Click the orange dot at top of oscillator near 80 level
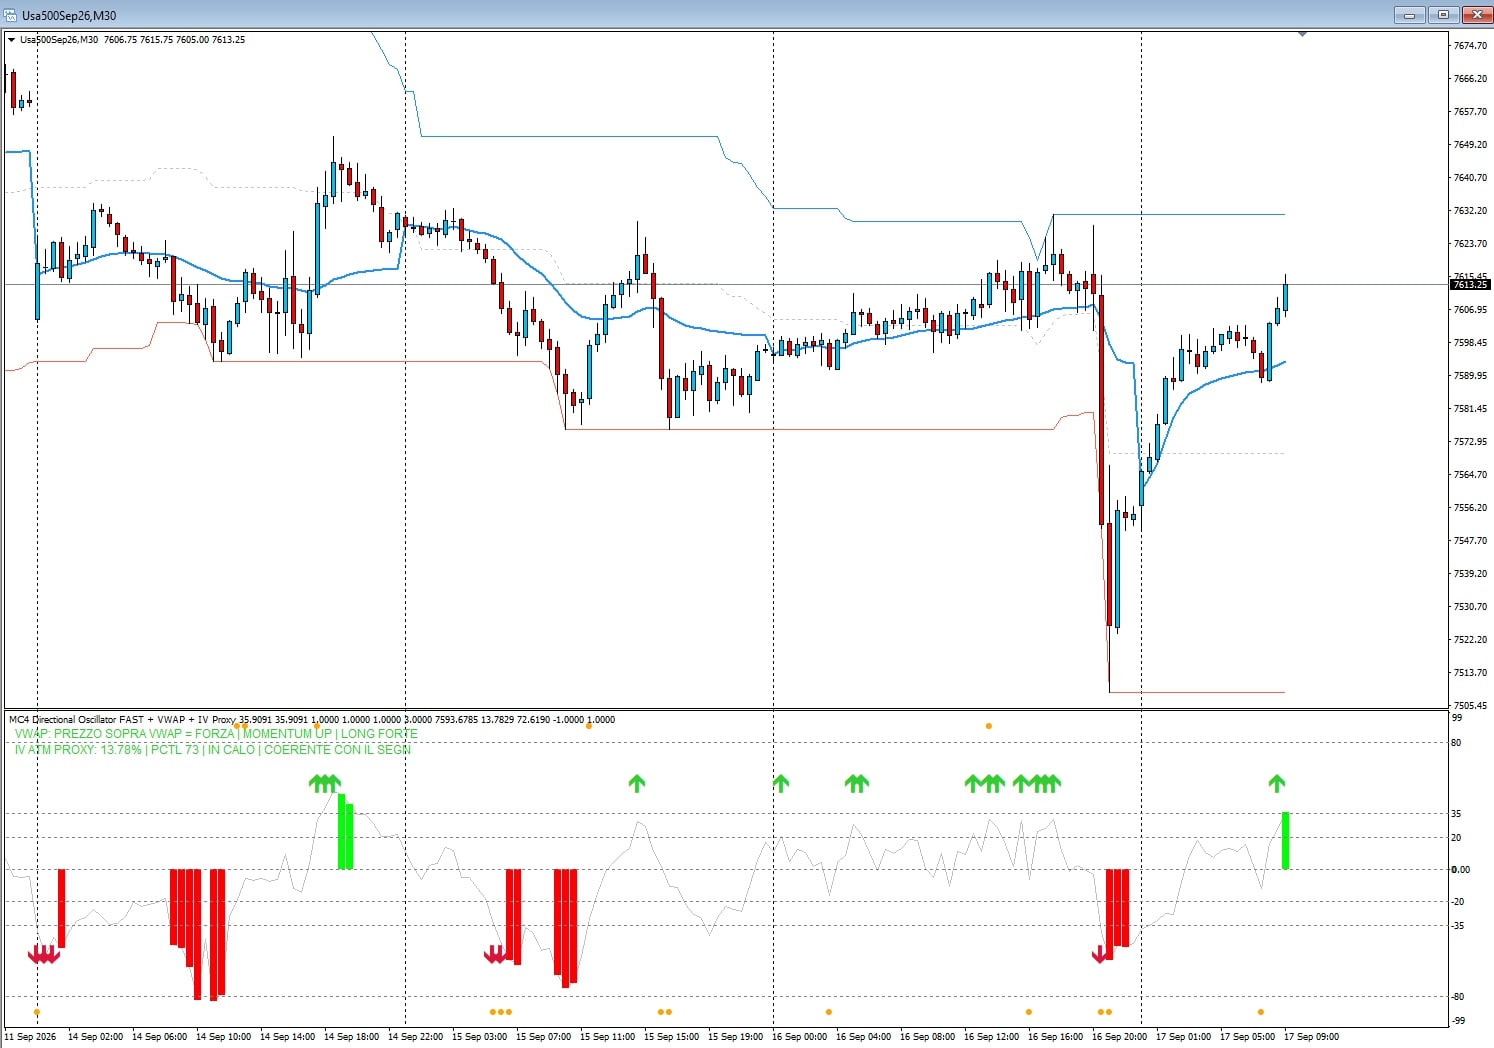This screenshot has width=1494, height=1048. coord(989,726)
